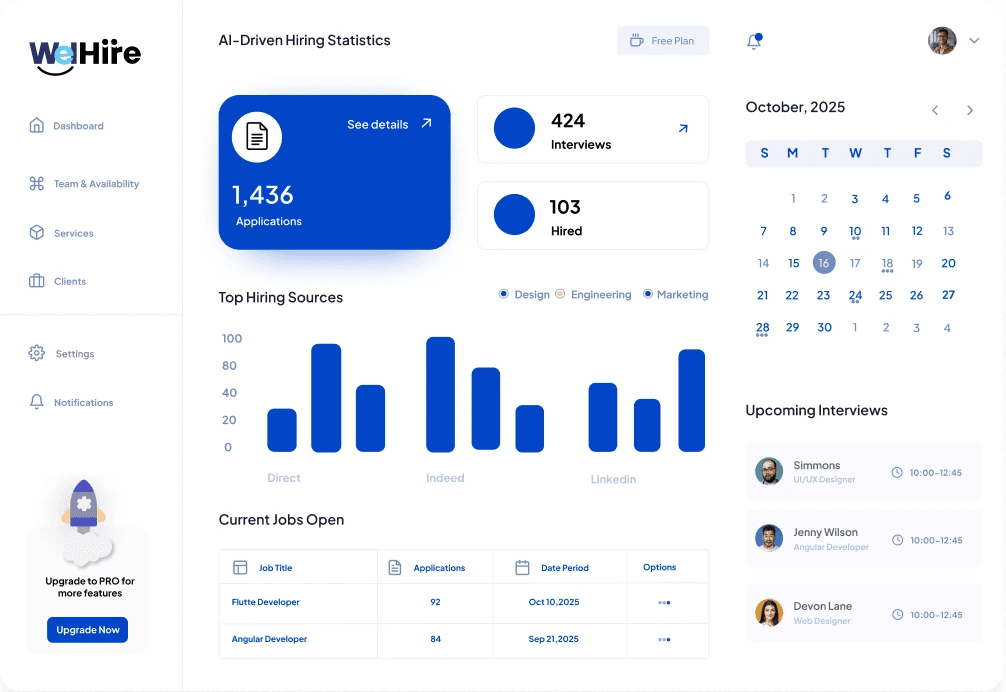Click clock icon on Devon Lane interview

(898, 614)
